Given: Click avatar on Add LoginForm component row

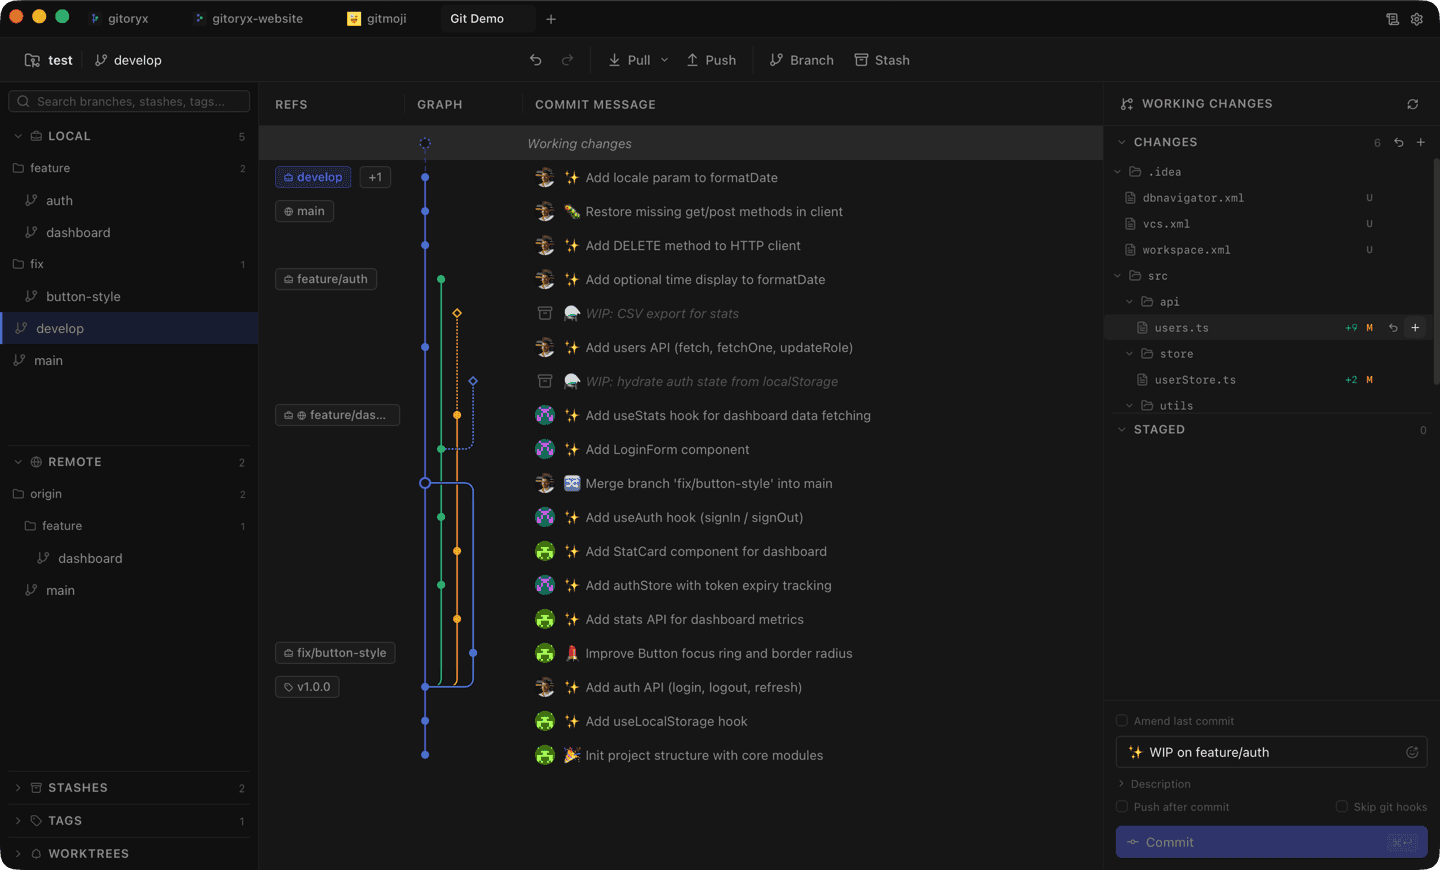Looking at the screenshot, I should 545,449.
